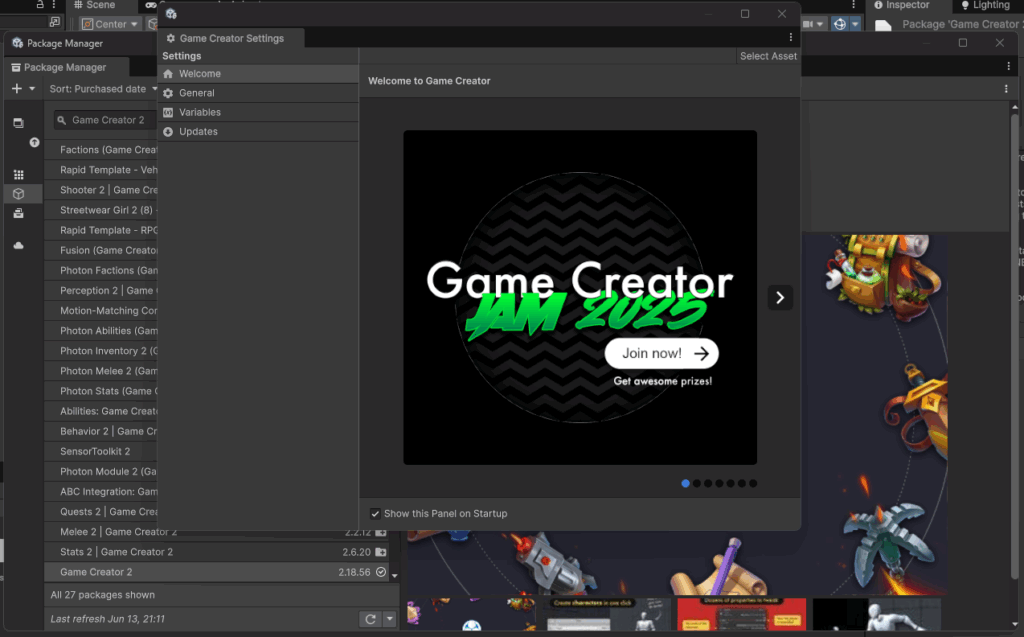1024x637 pixels.
Task: Open the gizmos dropdown arrow
Action: point(855,24)
